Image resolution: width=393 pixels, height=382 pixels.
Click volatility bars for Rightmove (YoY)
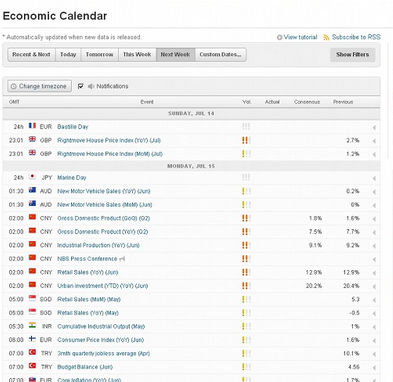pos(246,140)
